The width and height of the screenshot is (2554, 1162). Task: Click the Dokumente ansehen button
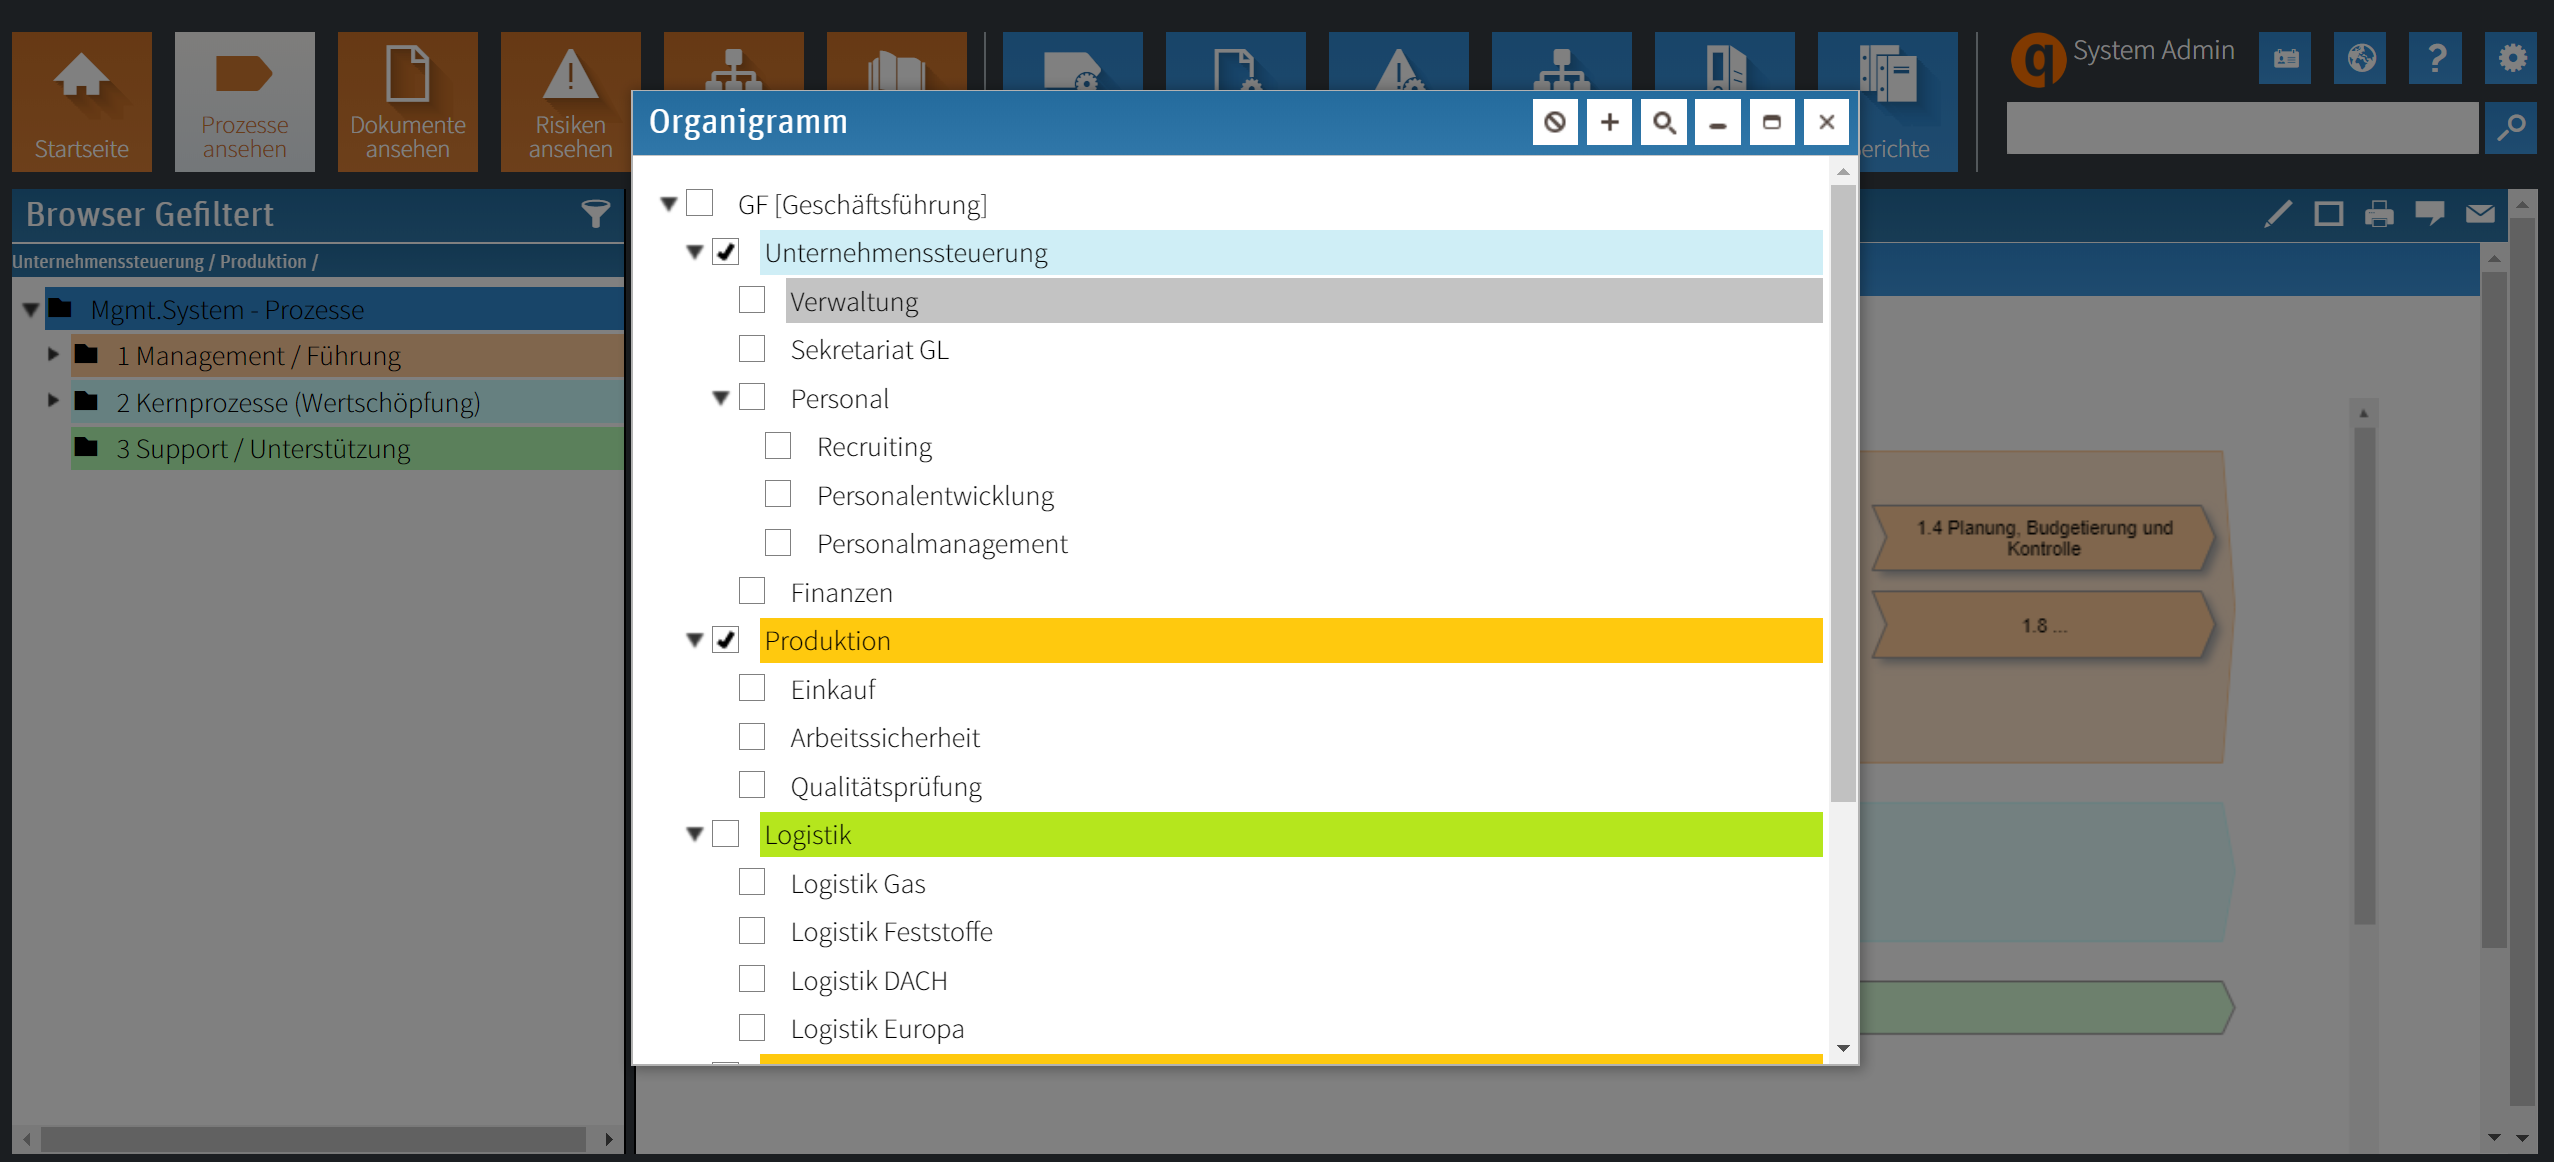click(x=408, y=101)
